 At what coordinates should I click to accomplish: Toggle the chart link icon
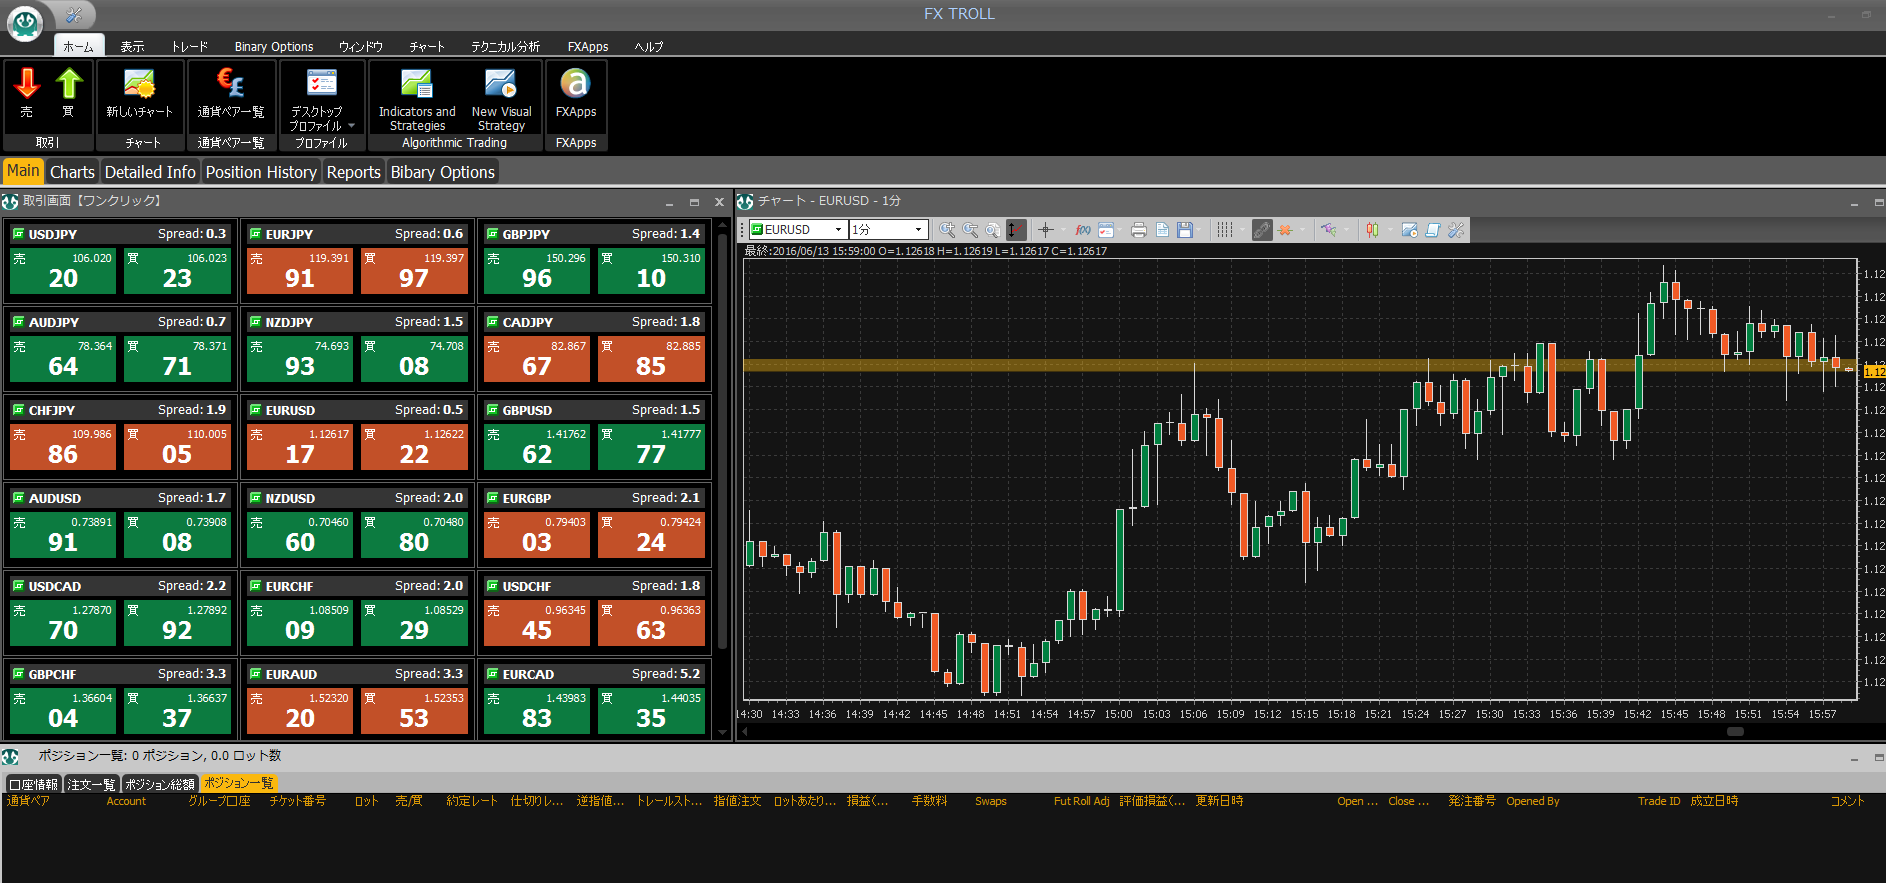1262,230
